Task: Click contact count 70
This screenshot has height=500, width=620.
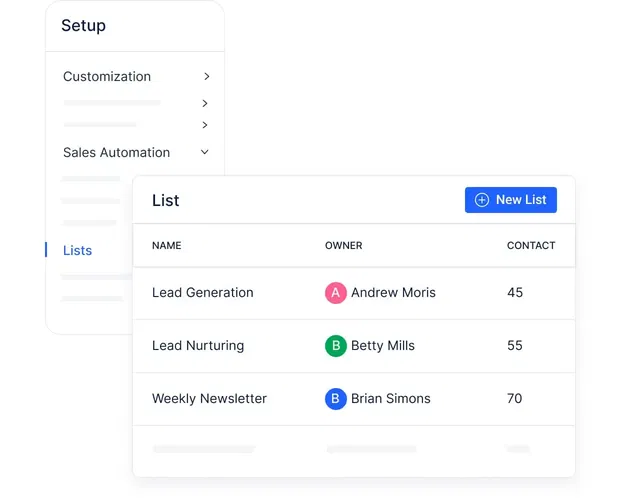Action: click(x=514, y=399)
